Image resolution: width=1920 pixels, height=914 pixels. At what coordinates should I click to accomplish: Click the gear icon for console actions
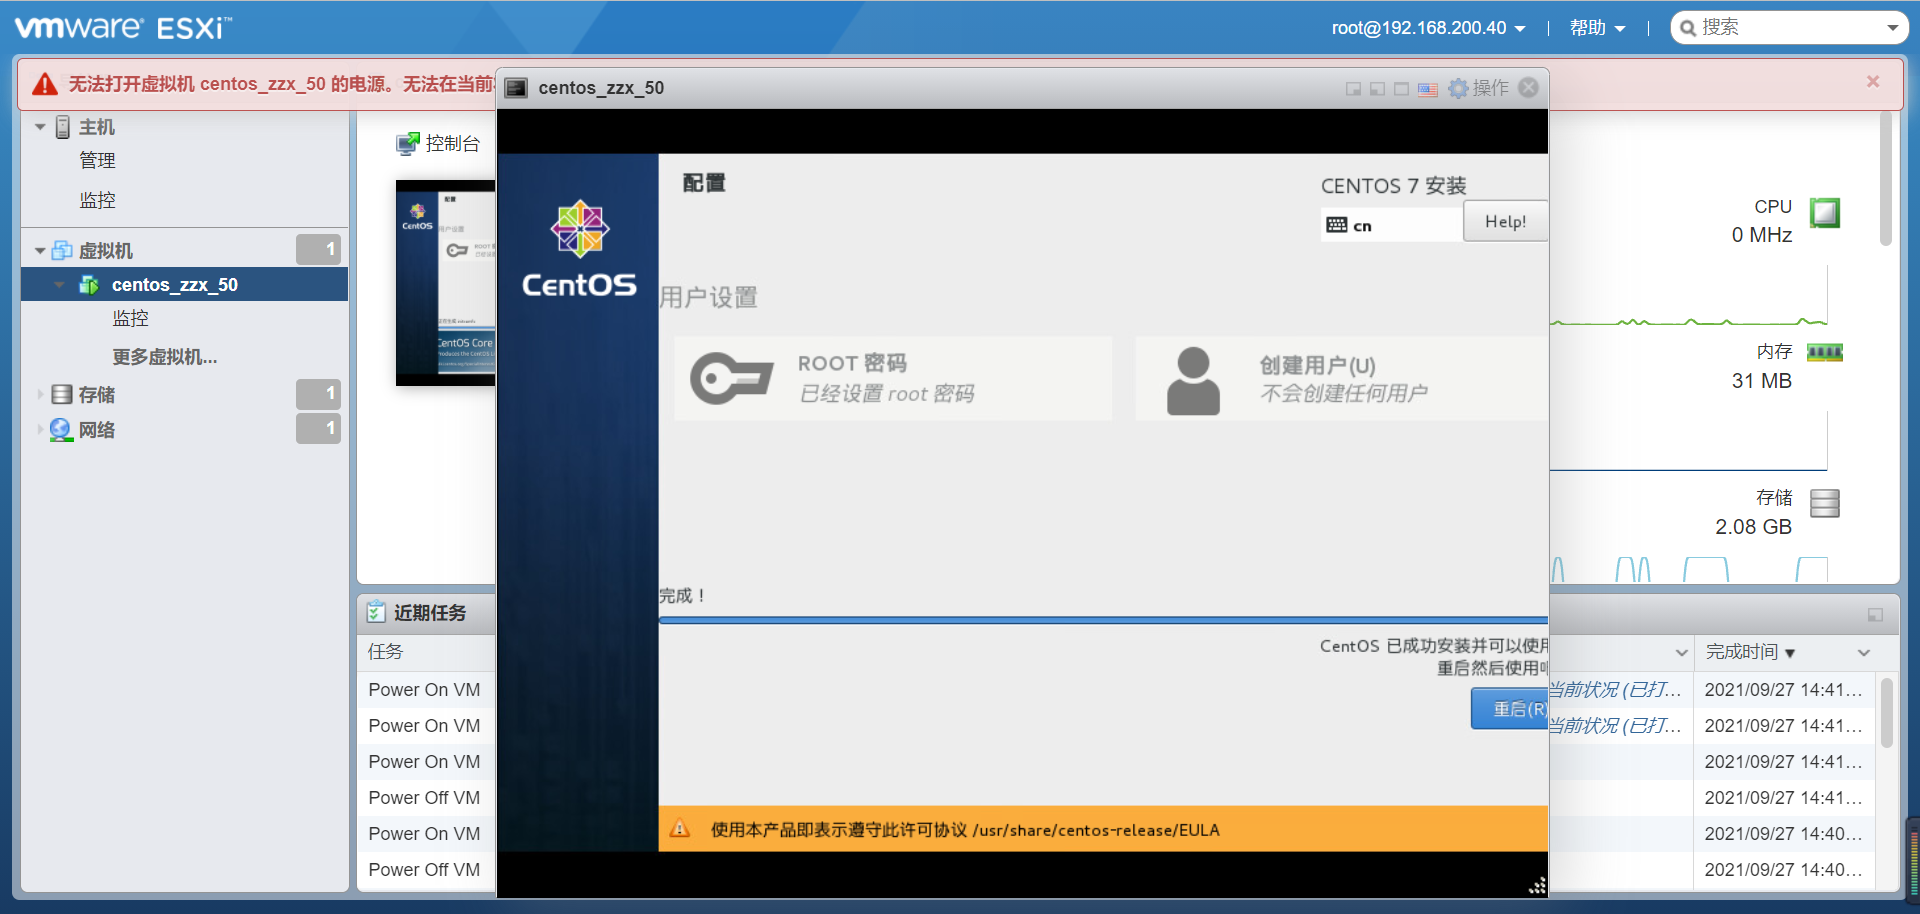[x=1459, y=88]
